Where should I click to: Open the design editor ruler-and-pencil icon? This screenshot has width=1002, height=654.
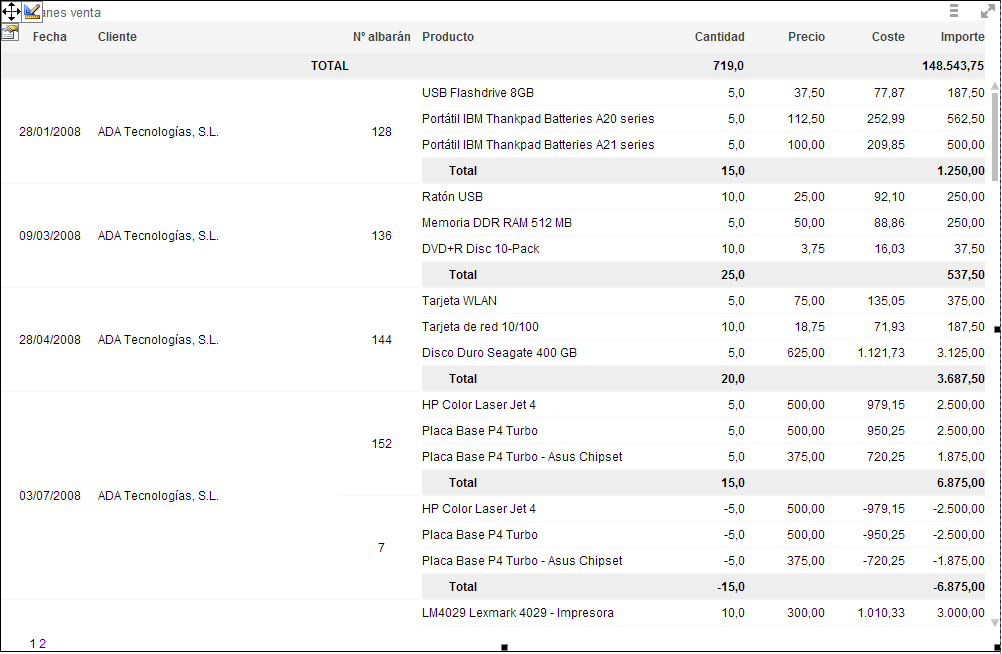[32, 11]
